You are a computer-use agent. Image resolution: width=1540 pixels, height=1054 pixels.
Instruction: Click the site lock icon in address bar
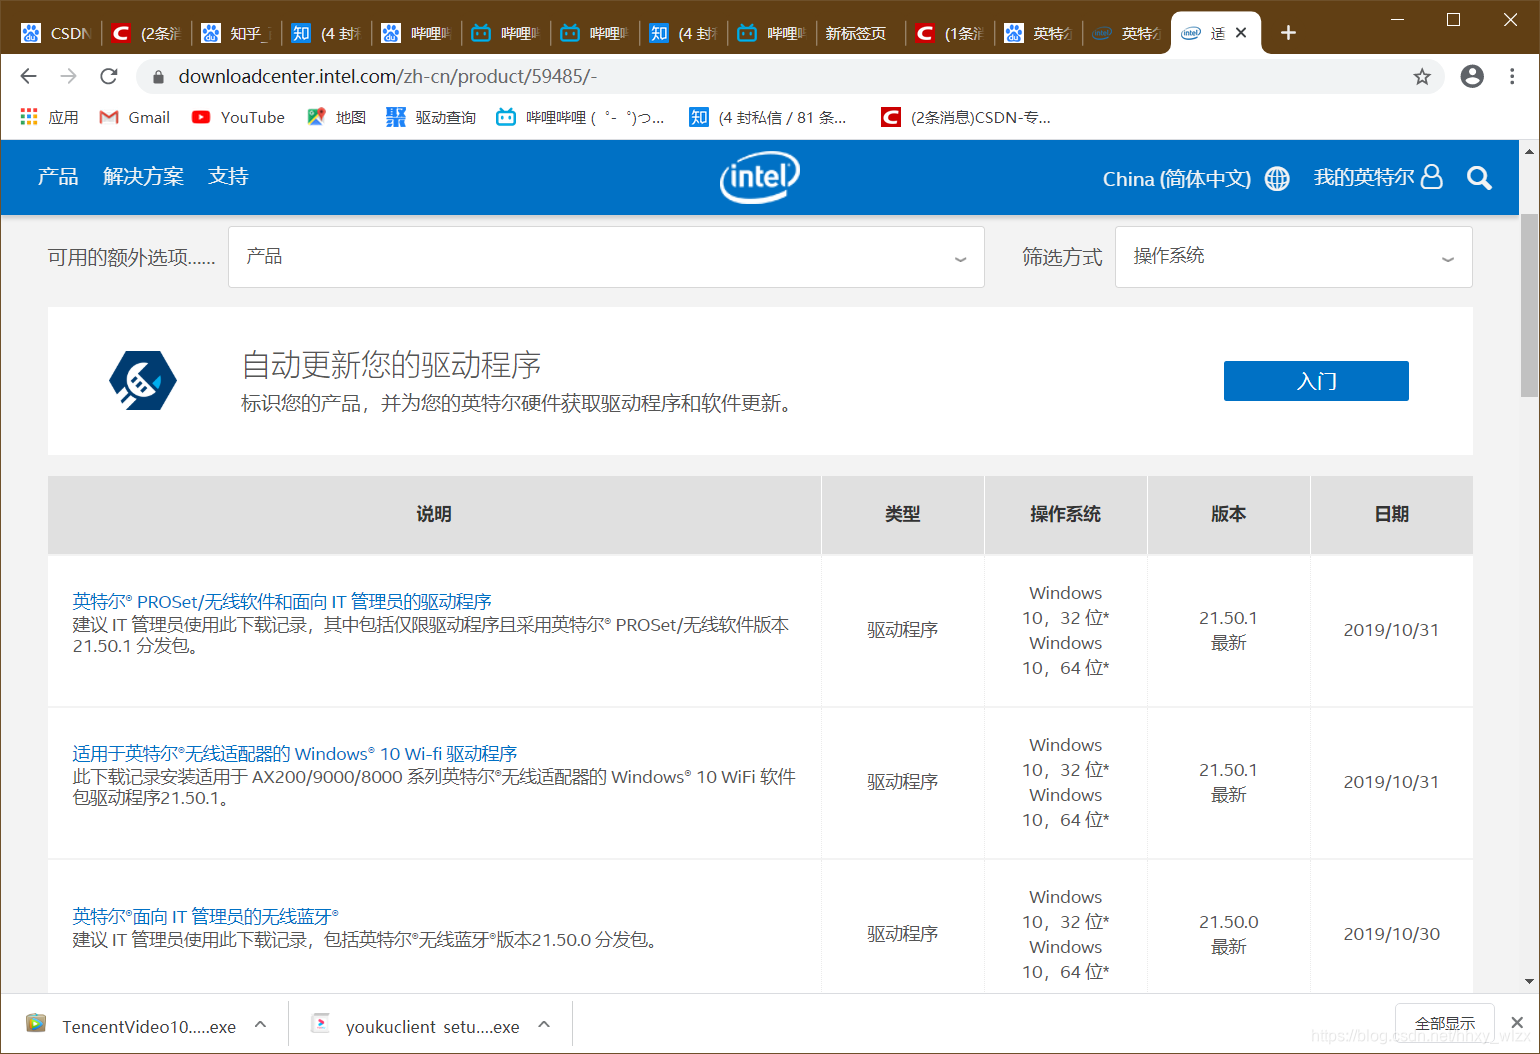click(157, 77)
